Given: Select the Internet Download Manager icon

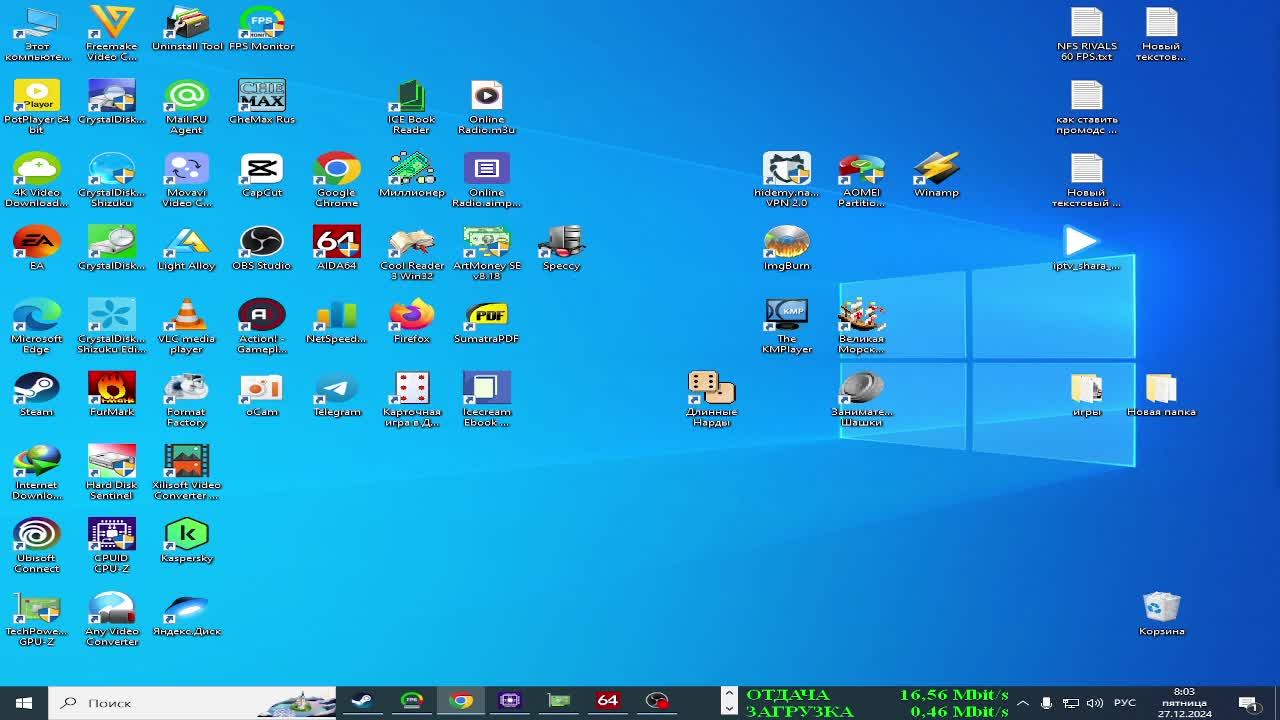Looking at the screenshot, I should point(37,472).
